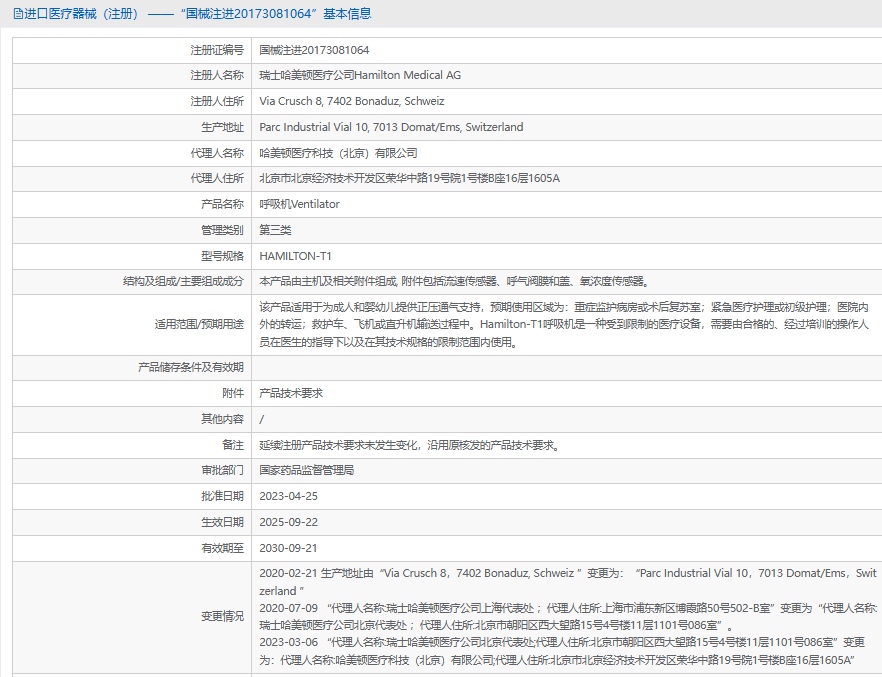Select registration number 国械注进20173081064 in the table
Viewport: 882px width, 677px height.
coord(314,50)
